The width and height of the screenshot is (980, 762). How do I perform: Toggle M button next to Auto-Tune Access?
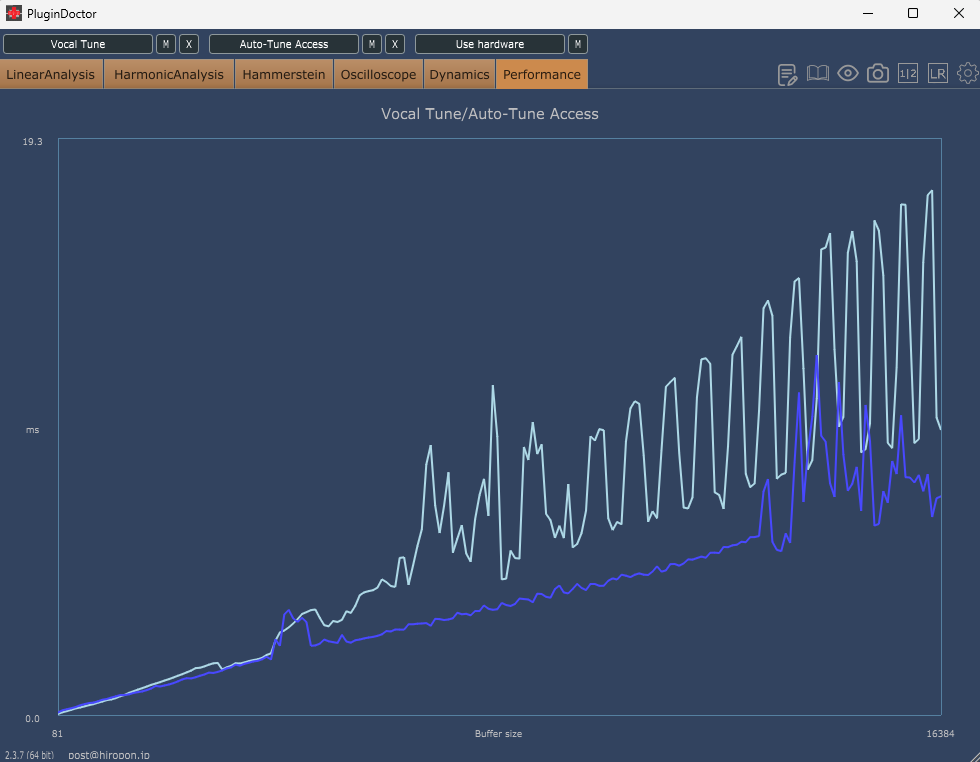click(372, 44)
